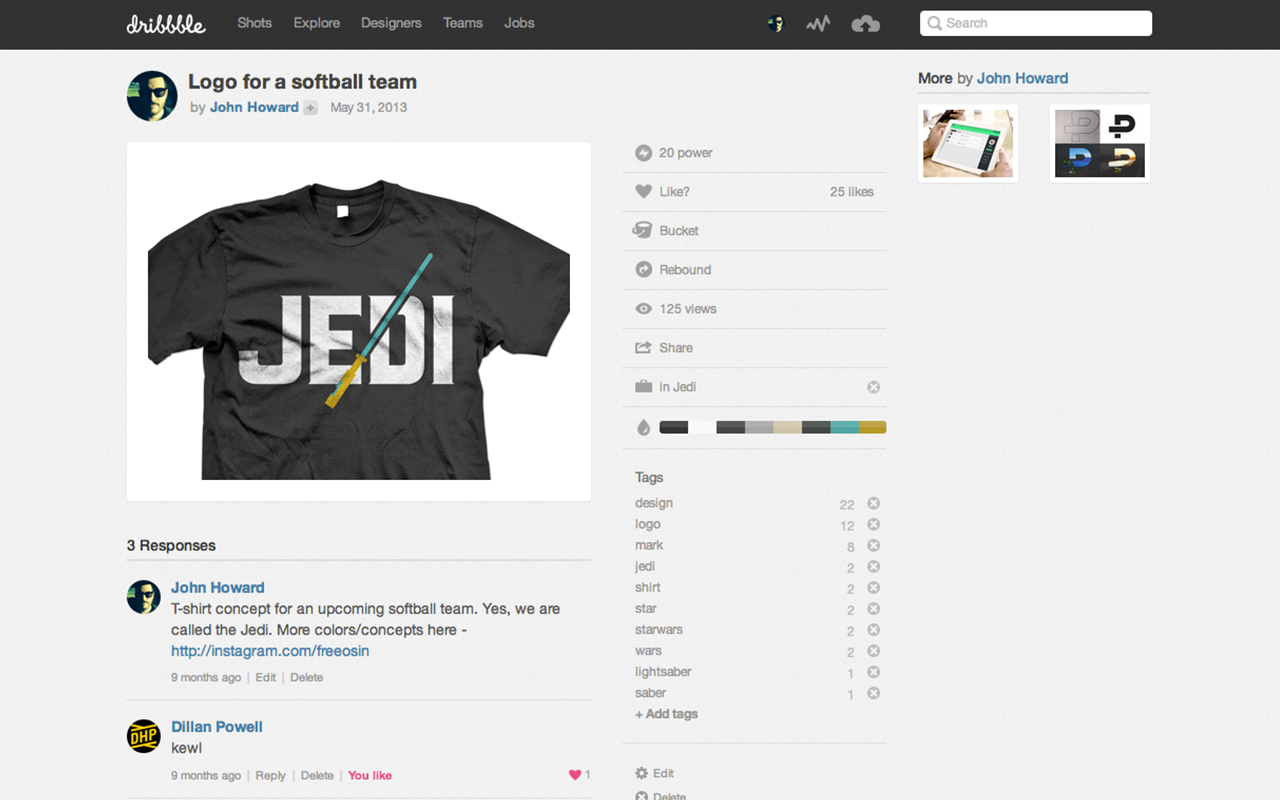Image resolution: width=1280 pixels, height=800 pixels.
Task: Remove the 'lightsaber' tag
Action: [x=873, y=672]
